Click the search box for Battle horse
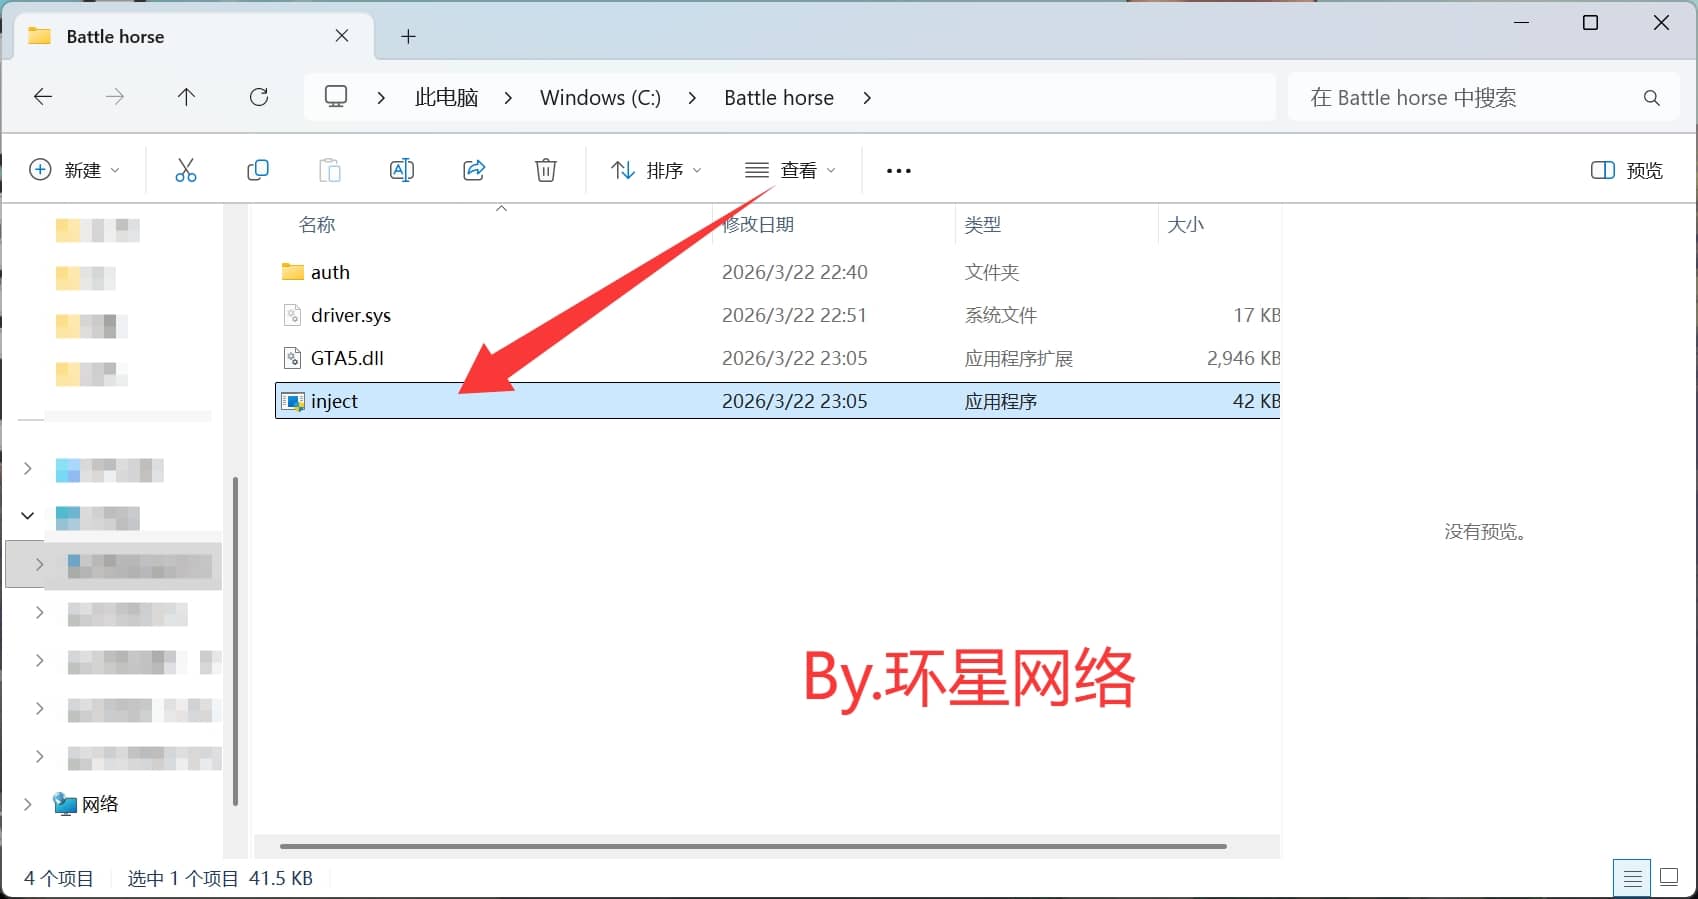Screen dimensions: 1698x899 pyautogui.click(x=1470, y=97)
